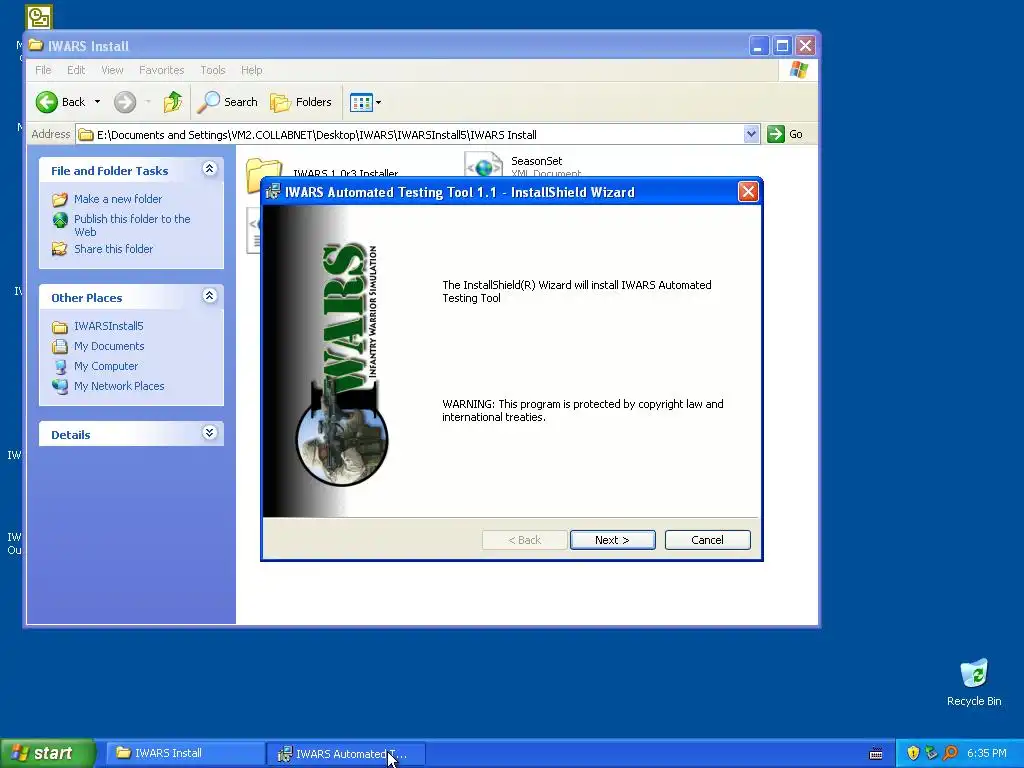1024x768 pixels.
Task: Click the Make a new folder icon
Action: tap(59, 199)
